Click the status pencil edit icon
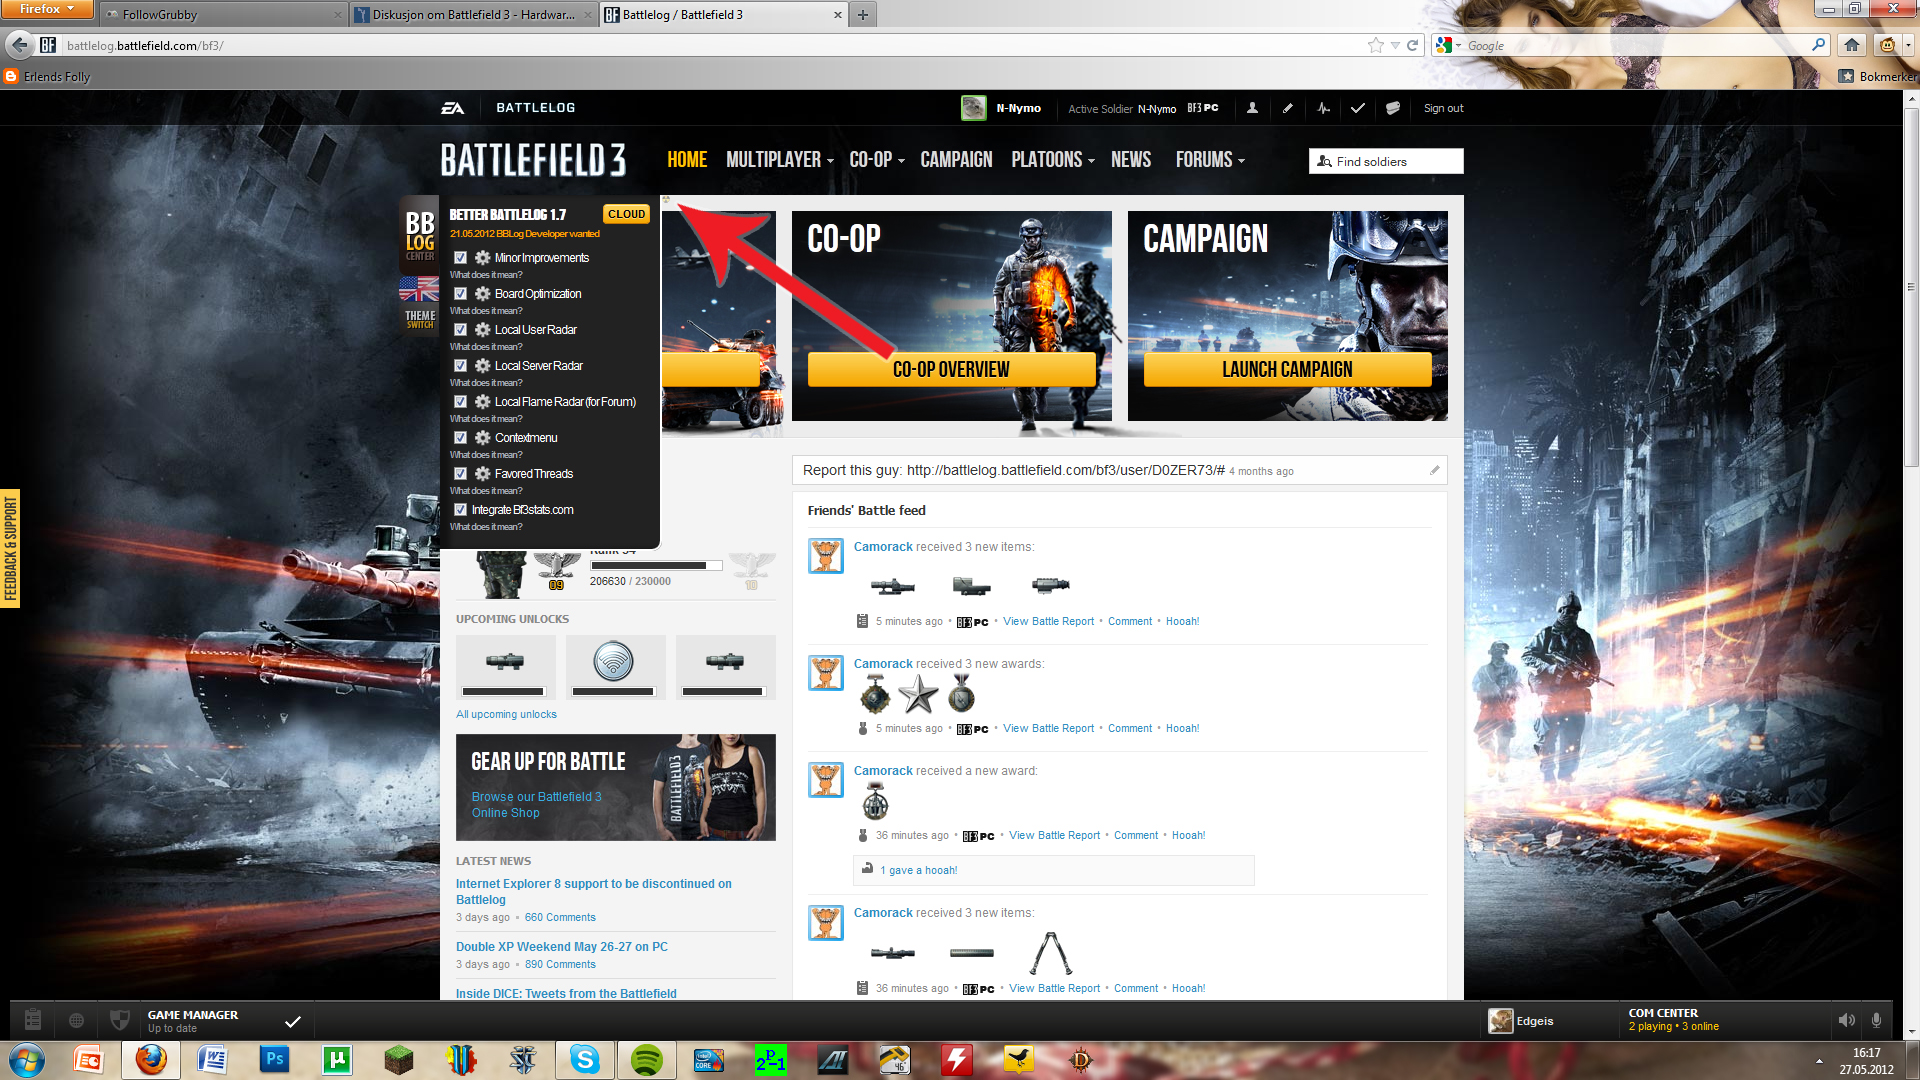The height and width of the screenshot is (1080, 1920). [x=1434, y=470]
